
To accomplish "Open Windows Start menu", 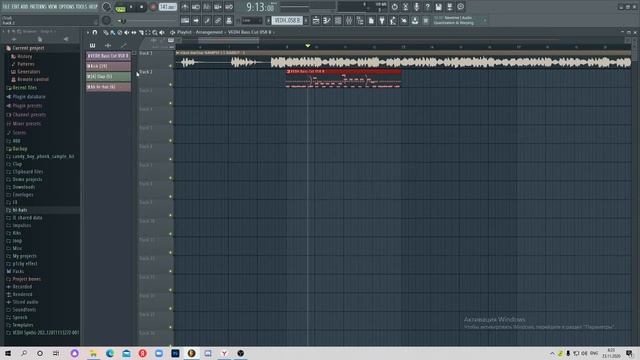I will pos(8,353).
